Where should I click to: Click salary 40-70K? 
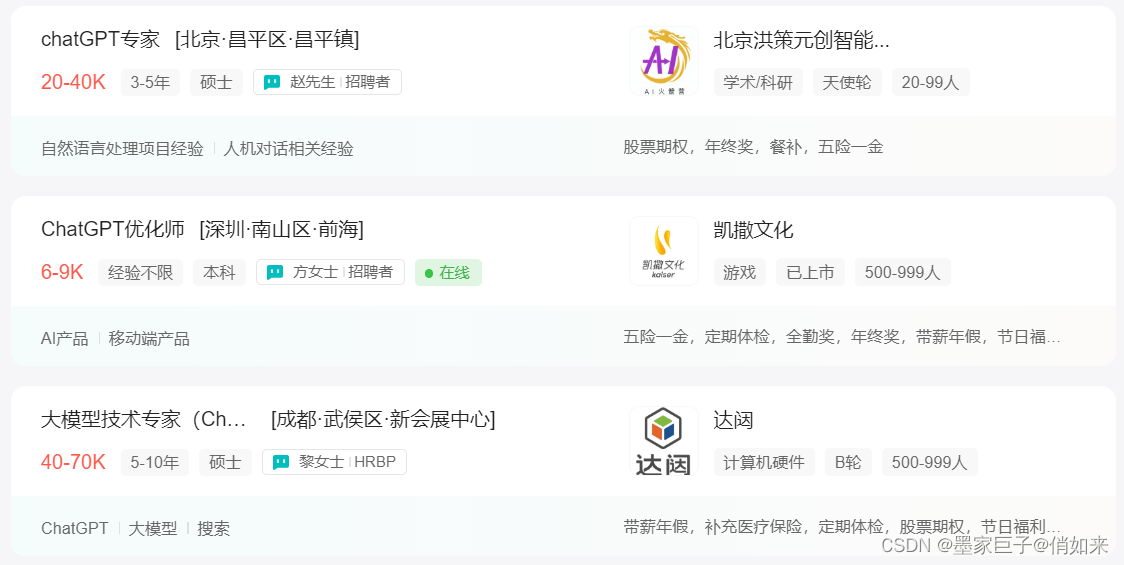click(73, 462)
